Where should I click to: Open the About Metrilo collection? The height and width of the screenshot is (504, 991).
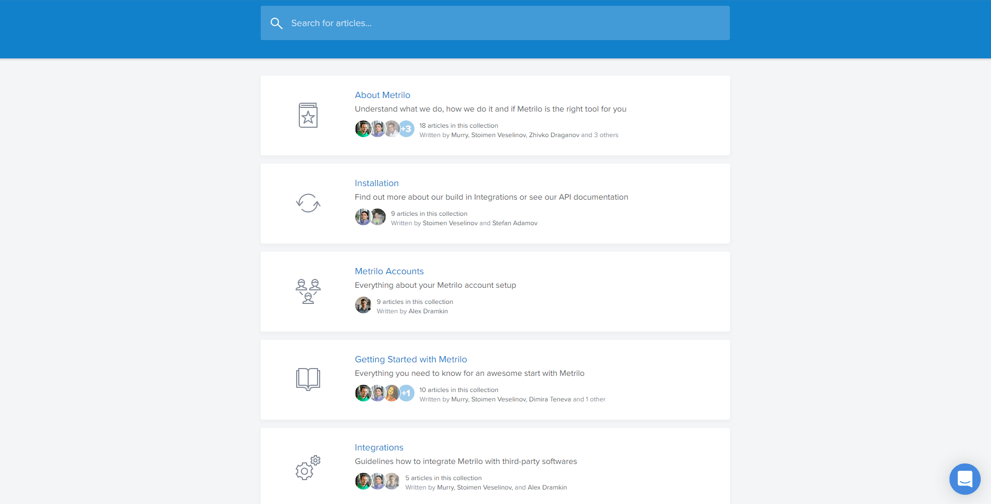pos(382,95)
